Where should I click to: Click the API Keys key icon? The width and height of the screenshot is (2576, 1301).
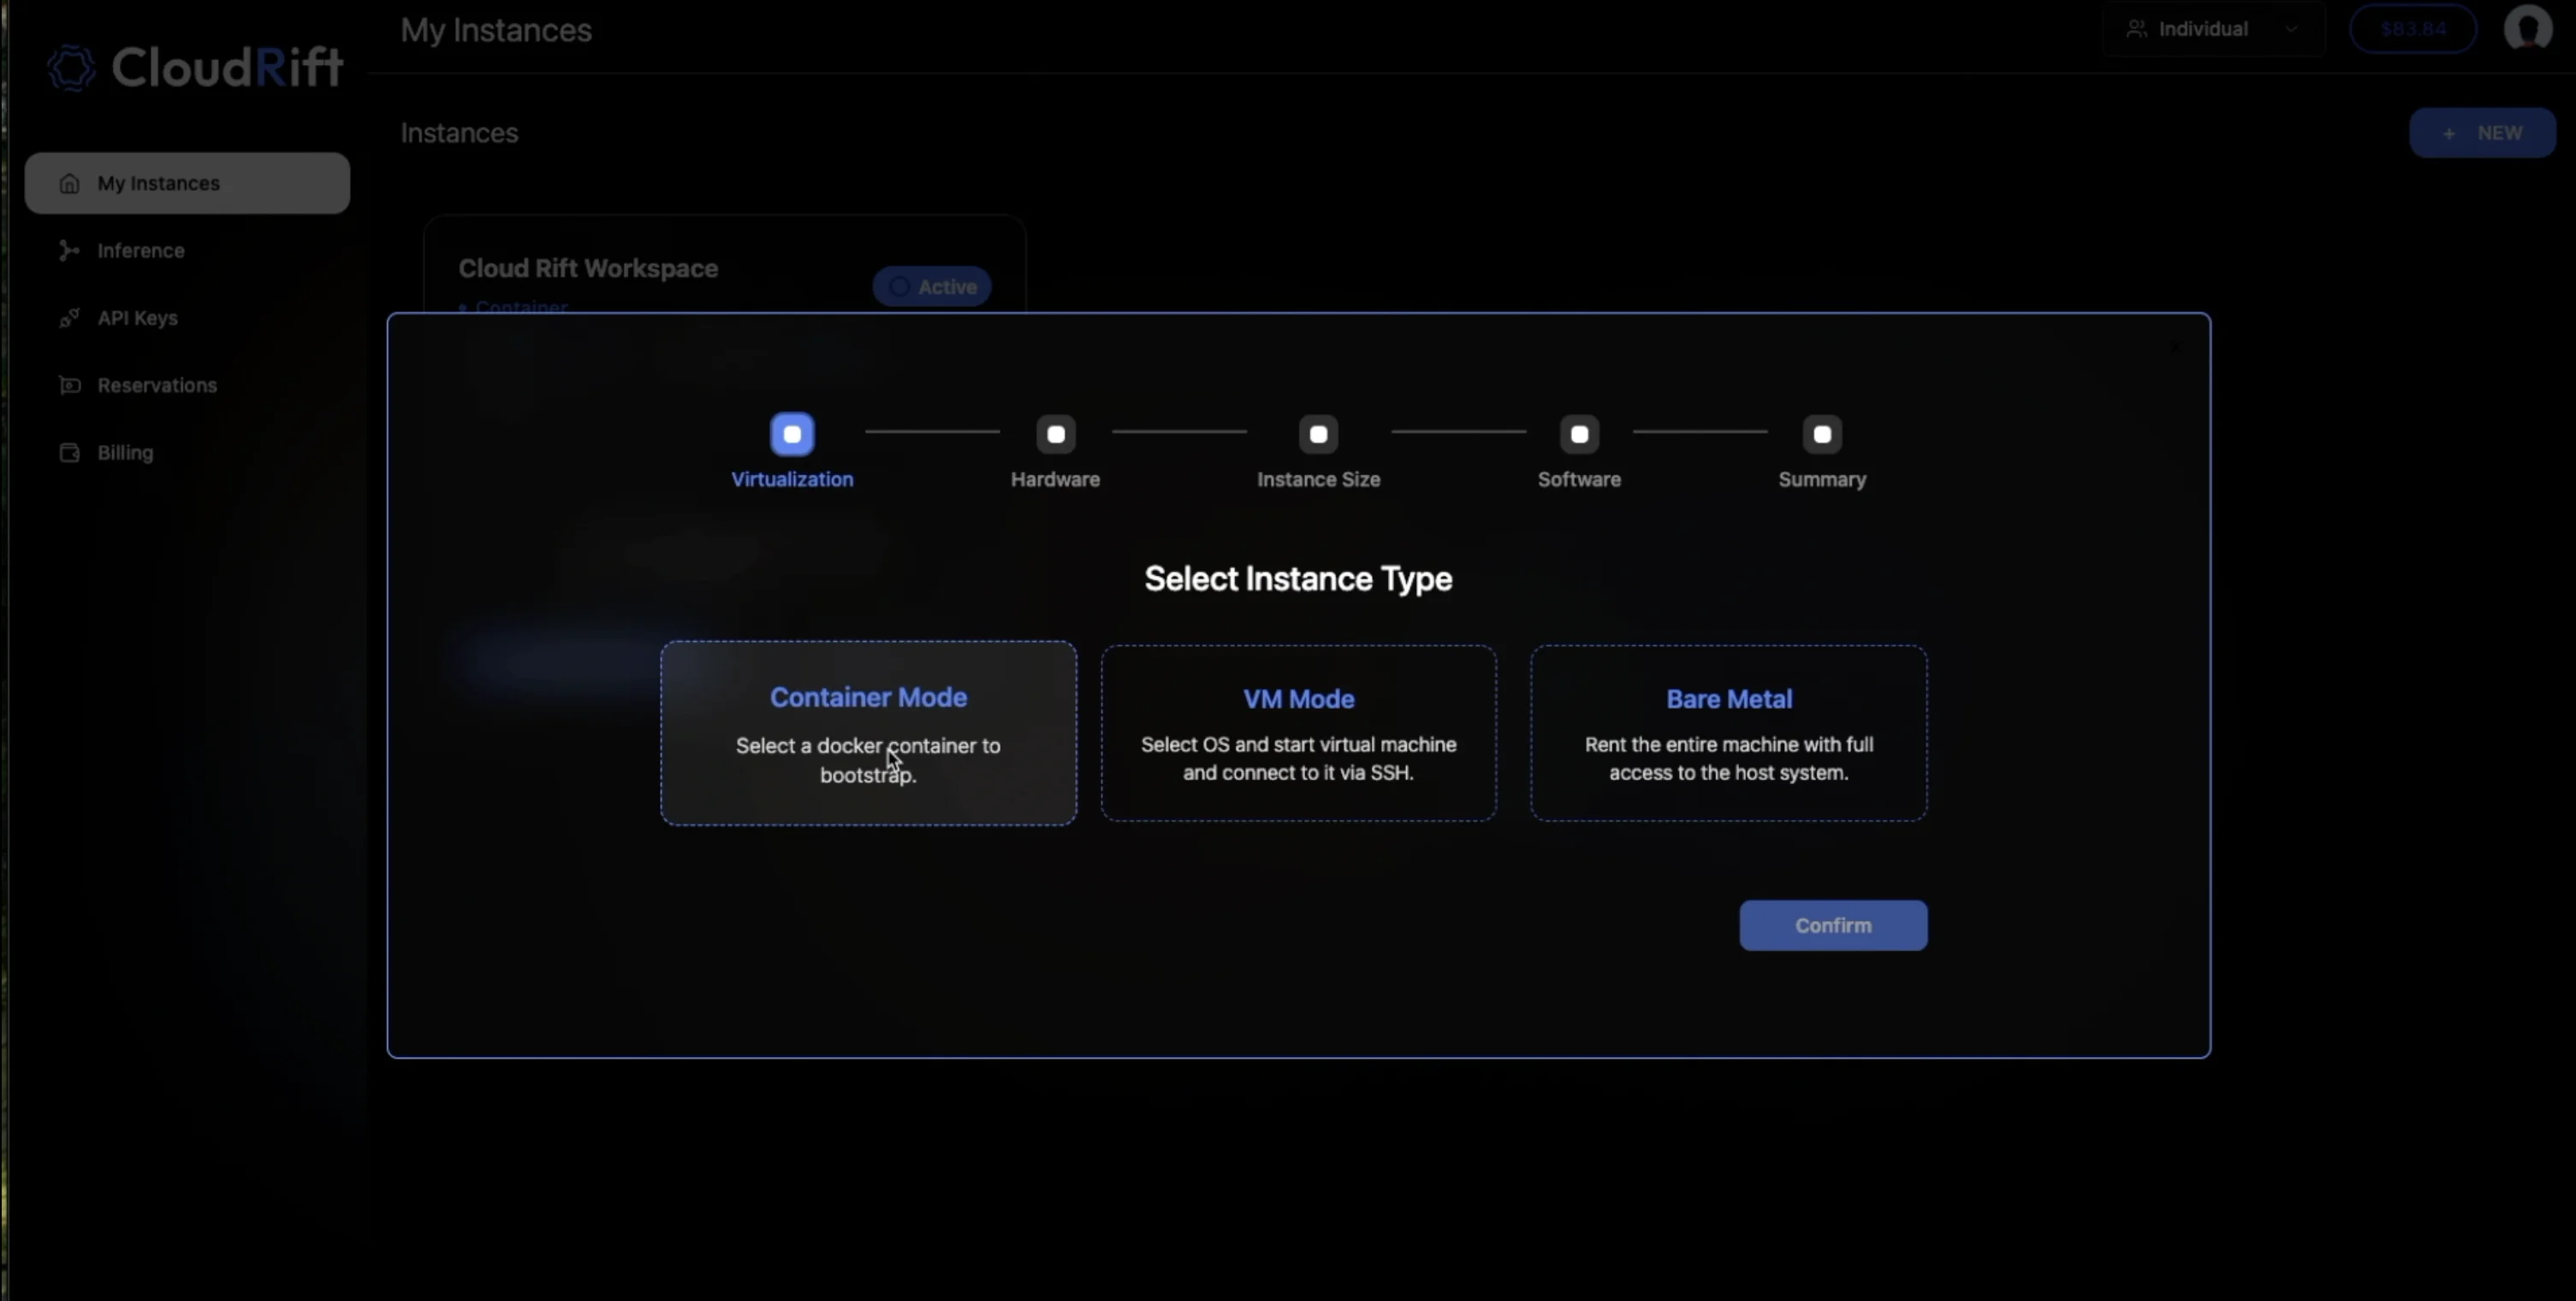69,318
